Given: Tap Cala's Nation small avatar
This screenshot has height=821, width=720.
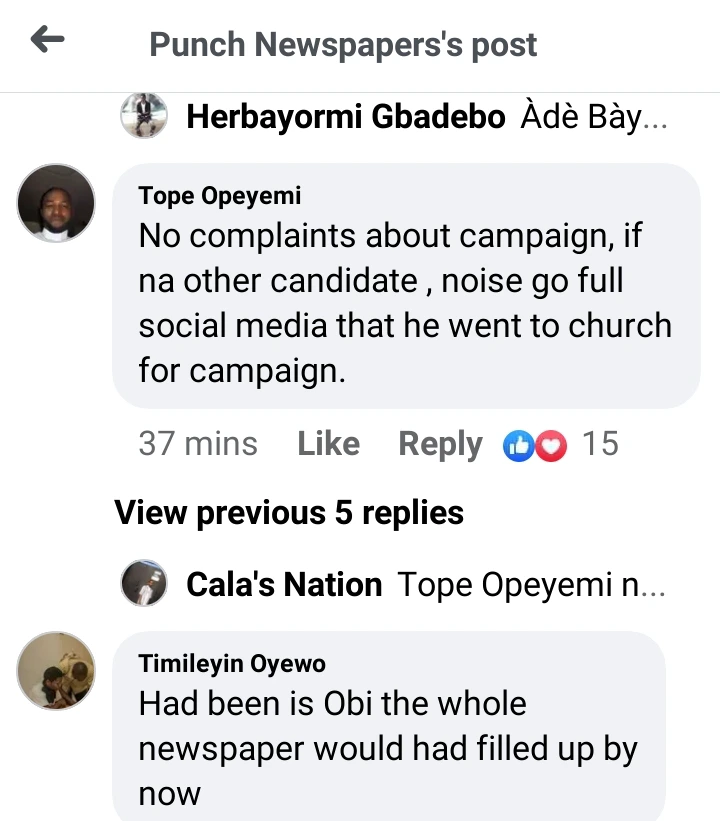Looking at the screenshot, I should tap(144, 583).
